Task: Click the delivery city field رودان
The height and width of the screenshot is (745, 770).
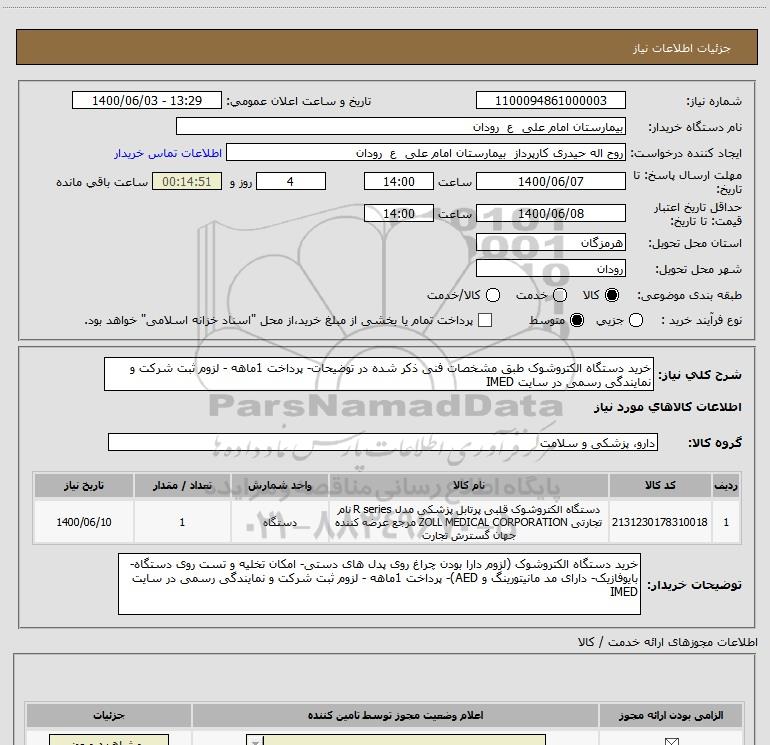Action: pyautogui.click(x=550, y=269)
